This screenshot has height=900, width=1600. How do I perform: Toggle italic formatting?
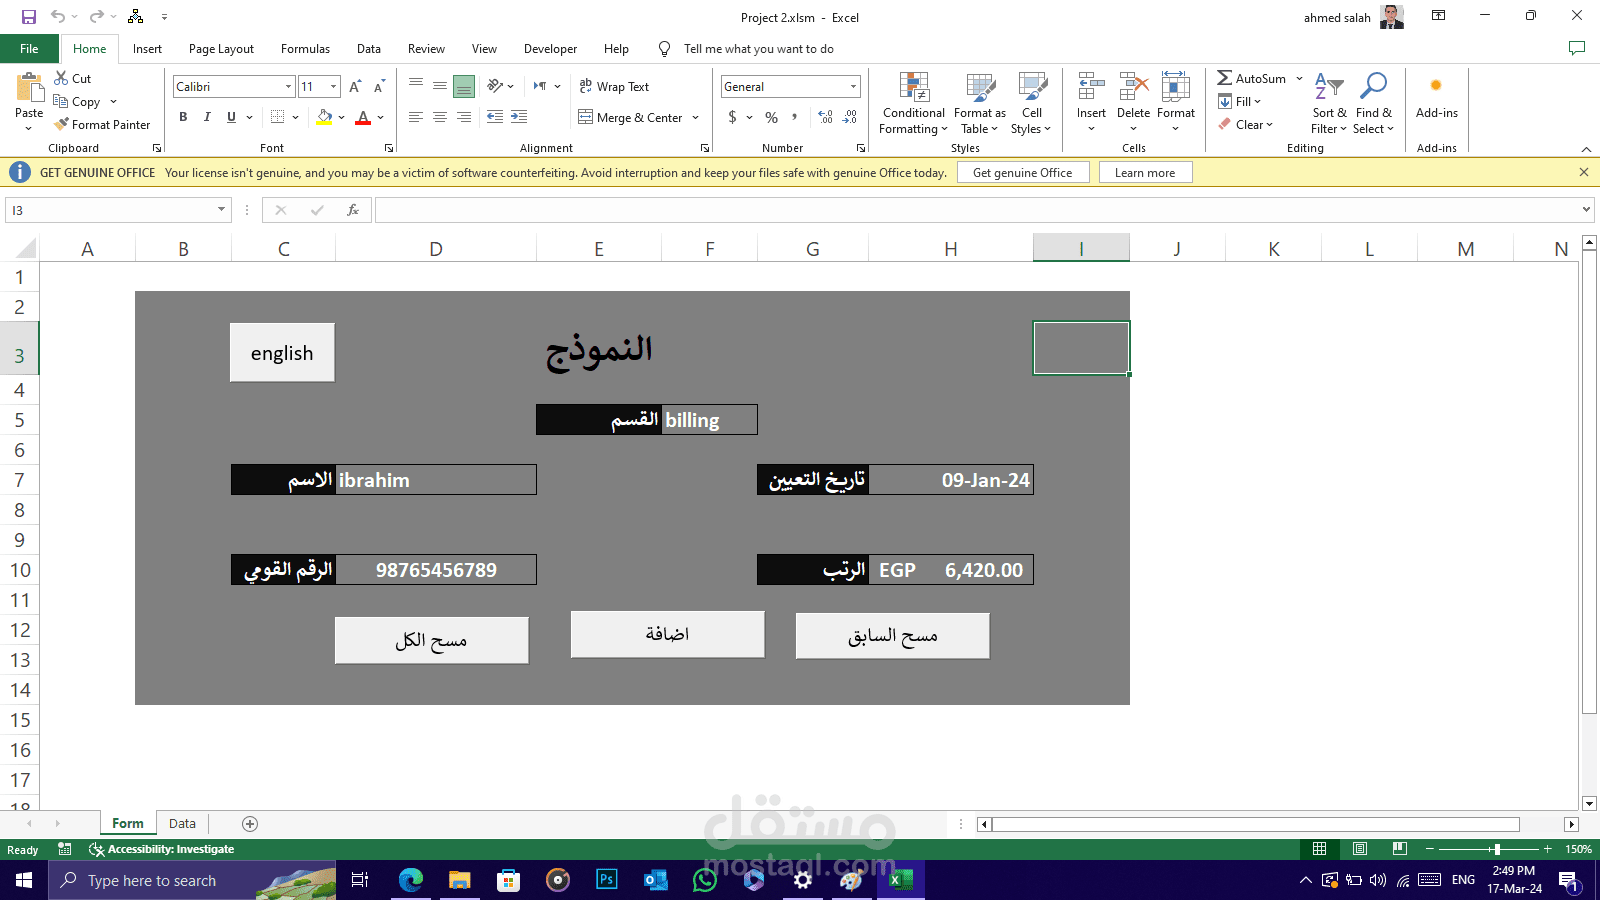[207, 117]
